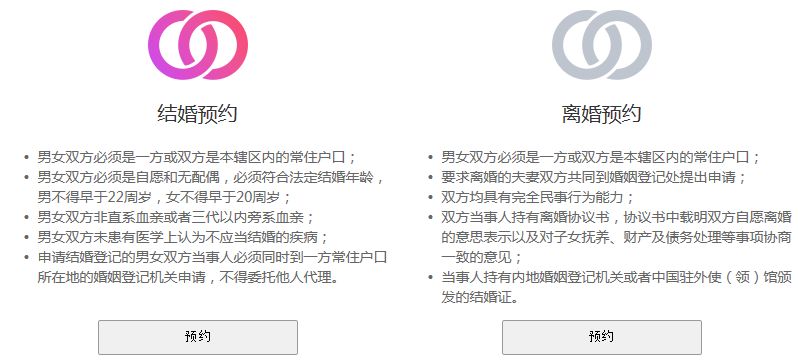Click the gray interlocking rings divorce icon

[x=602, y=45]
